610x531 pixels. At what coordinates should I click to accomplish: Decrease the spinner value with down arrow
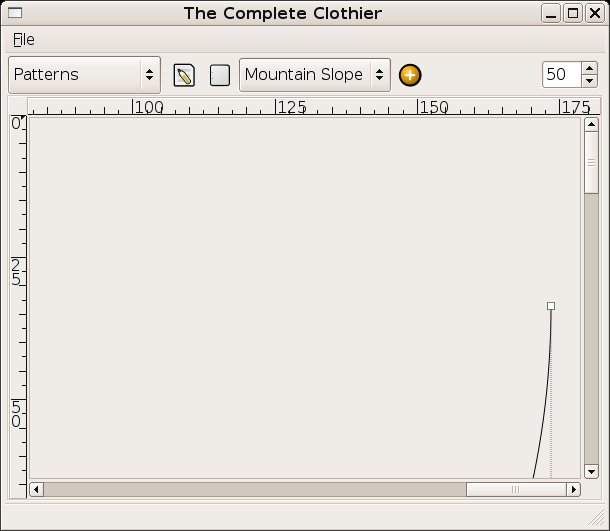(589, 81)
